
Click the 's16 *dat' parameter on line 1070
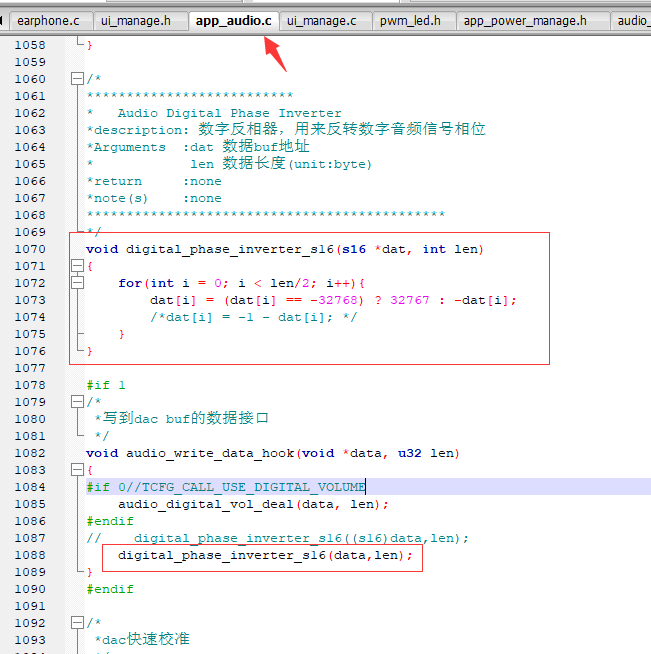click(373, 249)
